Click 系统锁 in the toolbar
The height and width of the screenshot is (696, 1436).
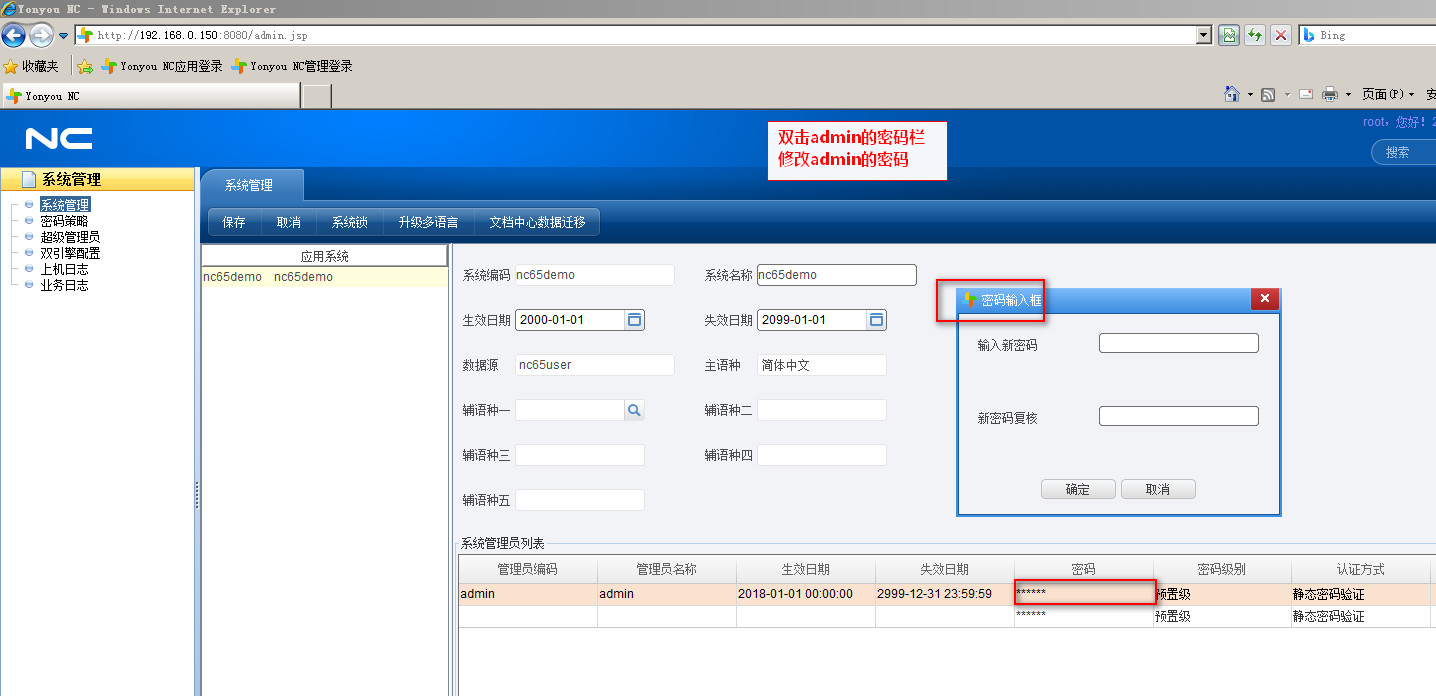(x=350, y=222)
